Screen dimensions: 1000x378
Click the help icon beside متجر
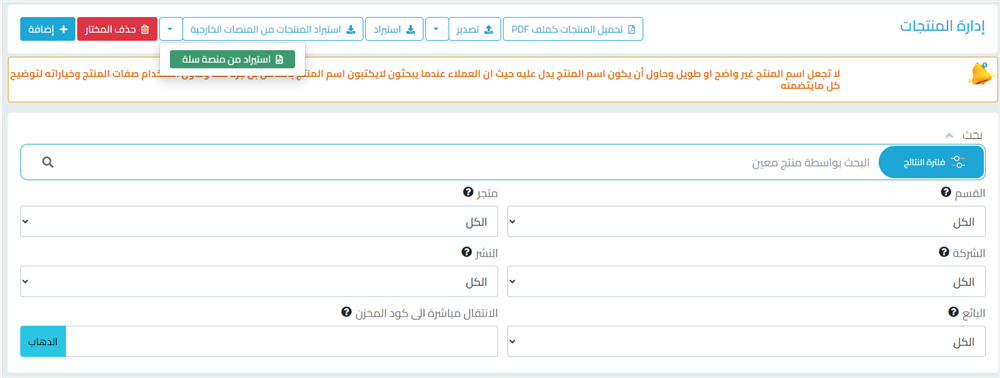[467, 192]
